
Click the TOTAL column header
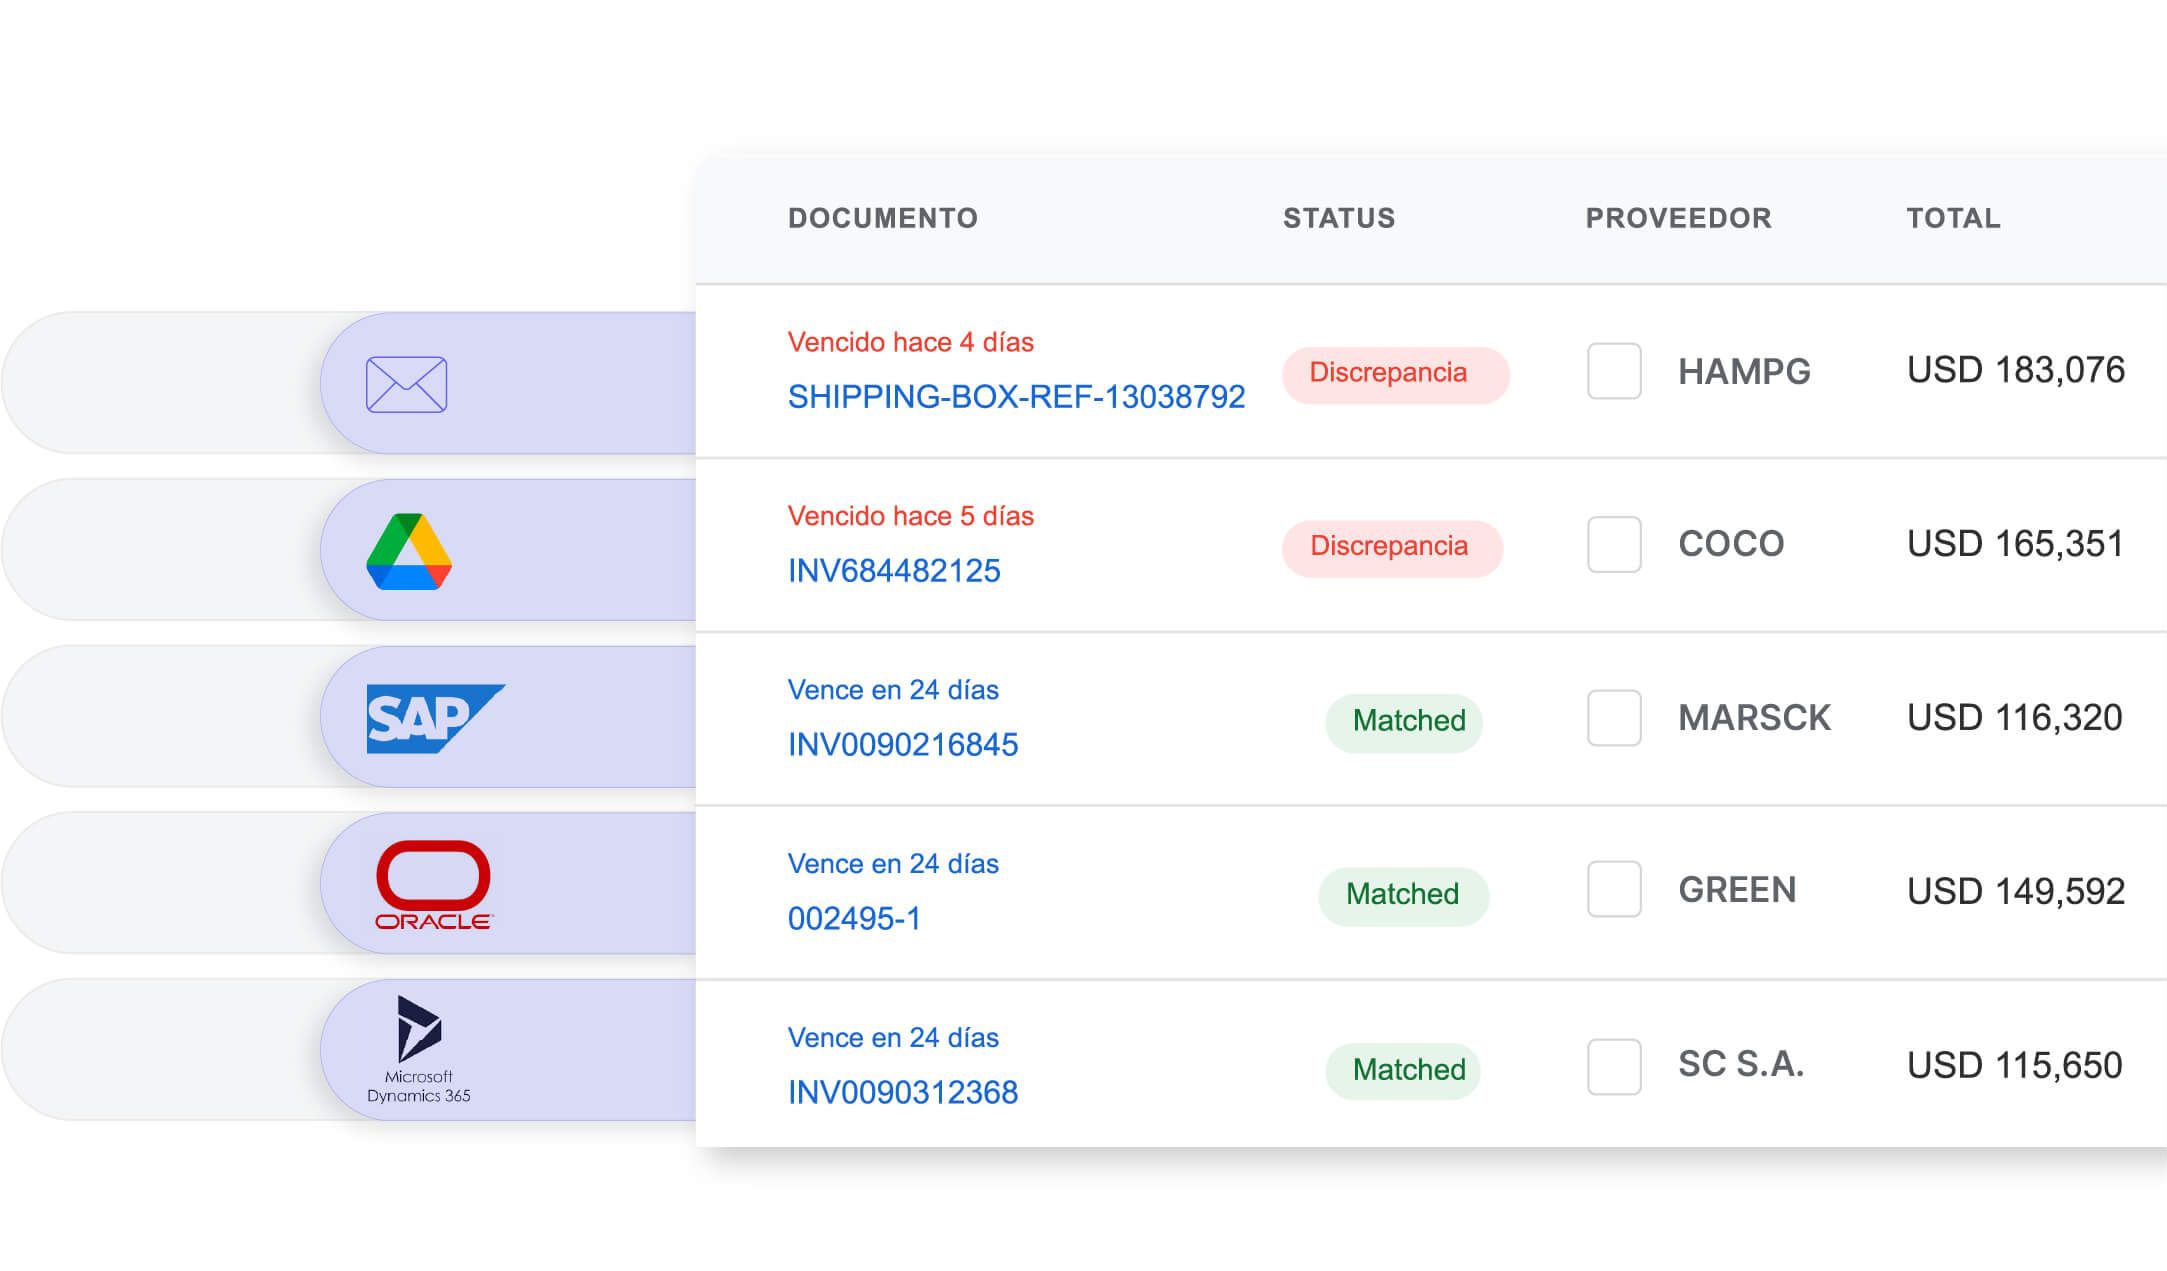point(1953,218)
